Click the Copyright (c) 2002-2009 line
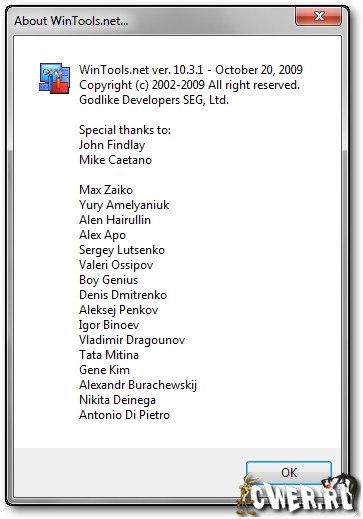 pyautogui.click(x=189, y=85)
